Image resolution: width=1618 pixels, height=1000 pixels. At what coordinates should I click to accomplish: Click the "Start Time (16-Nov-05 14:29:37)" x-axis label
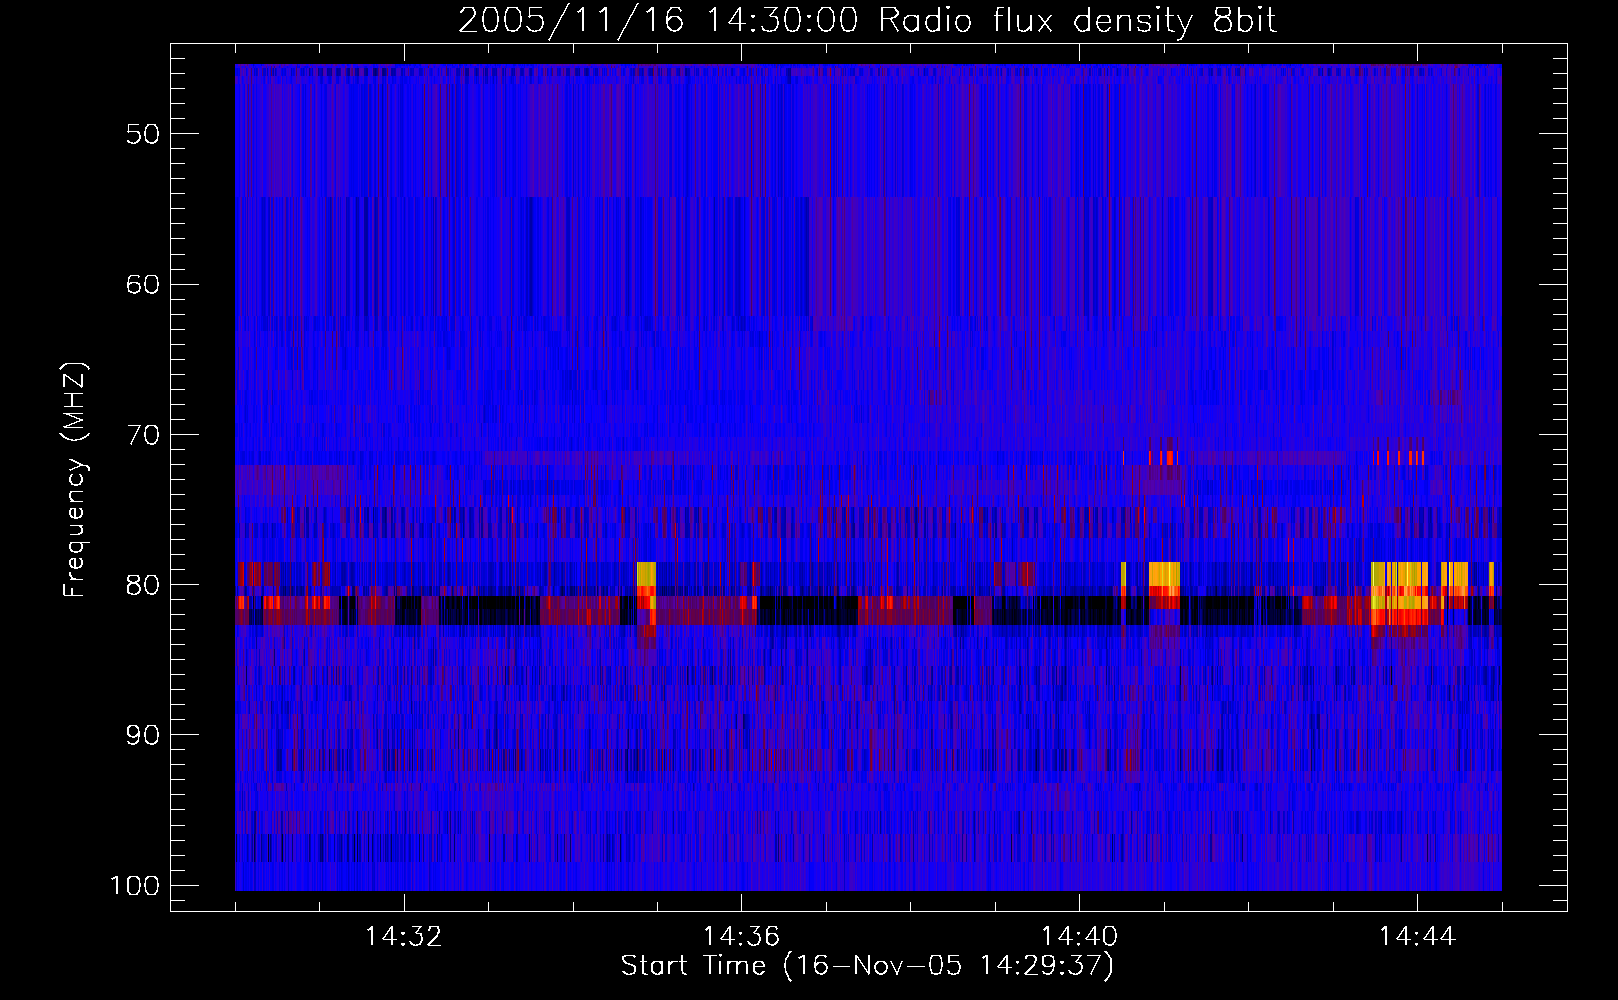(x=867, y=965)
